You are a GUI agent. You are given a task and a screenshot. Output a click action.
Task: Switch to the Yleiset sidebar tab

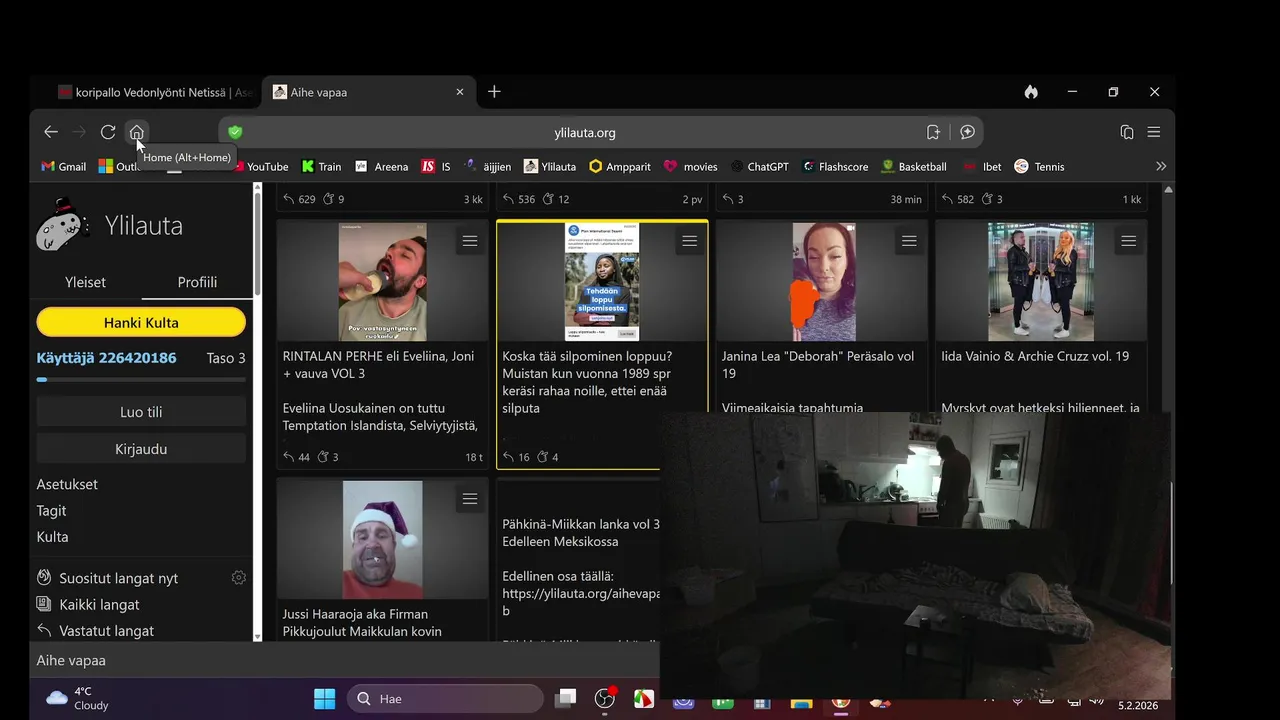85,282
